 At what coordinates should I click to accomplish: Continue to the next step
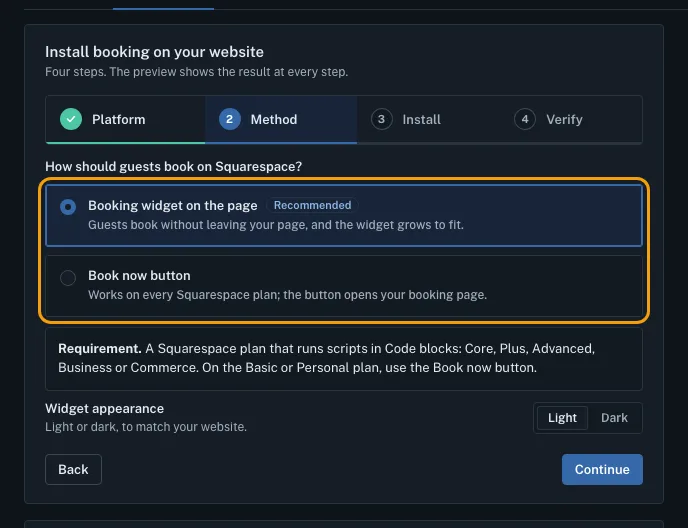602,469
